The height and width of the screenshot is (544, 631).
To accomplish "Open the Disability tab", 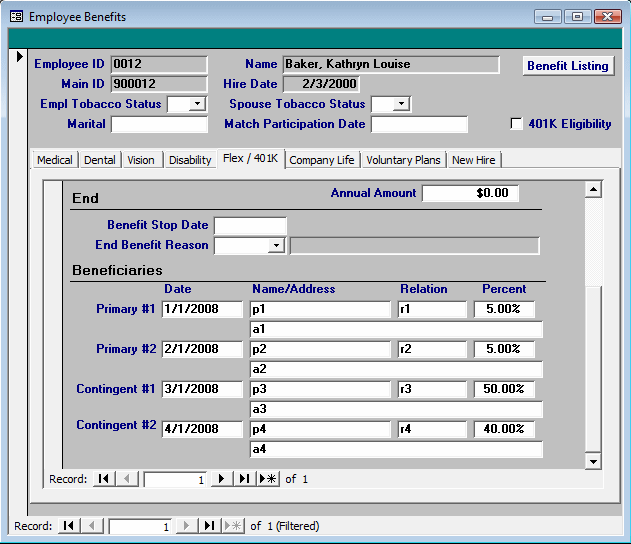I will (190, 160).
